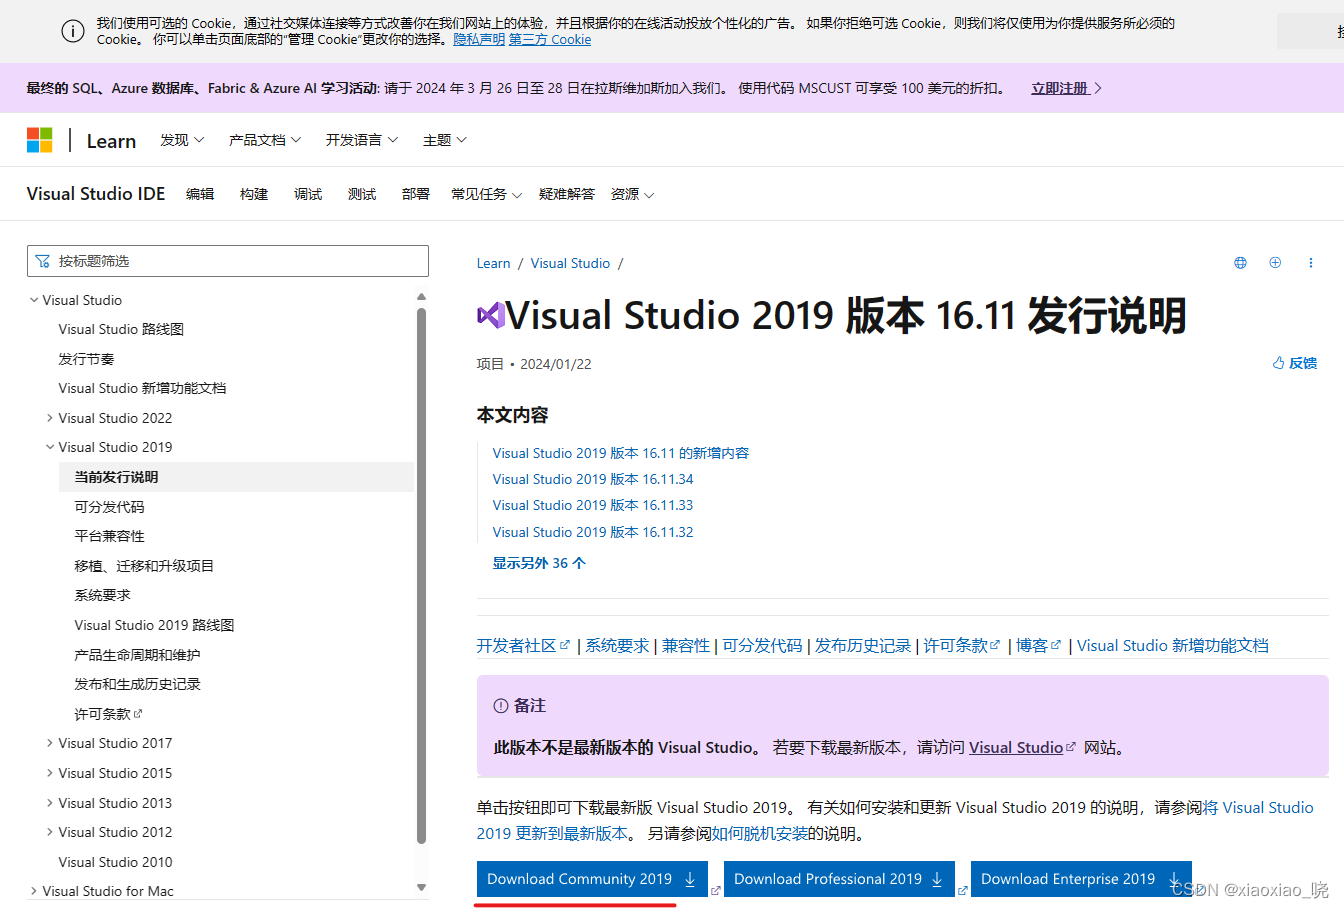Click the add to collection plus icon
1344x908 pixels.
click(x=1275, y=263)
